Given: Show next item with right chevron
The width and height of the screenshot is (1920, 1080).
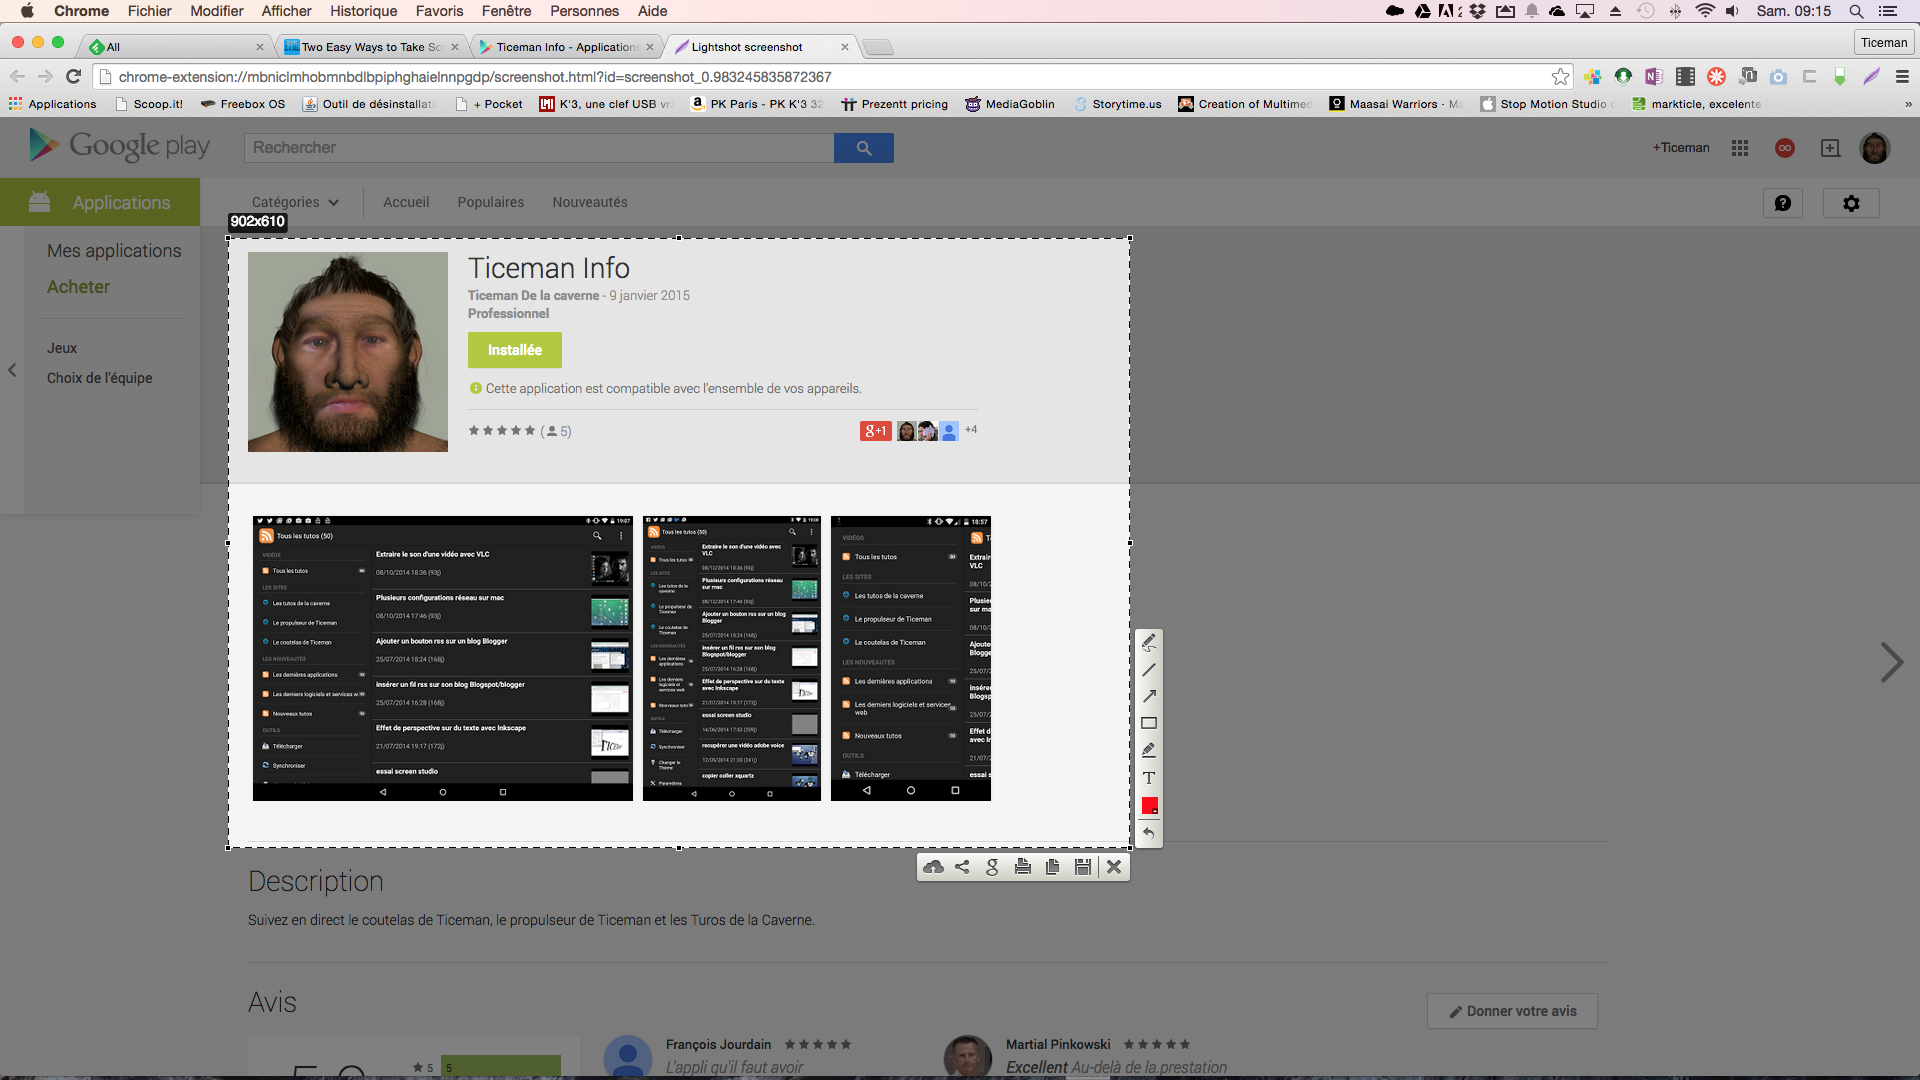Looking at the screenshot, I should (1891, 662).
